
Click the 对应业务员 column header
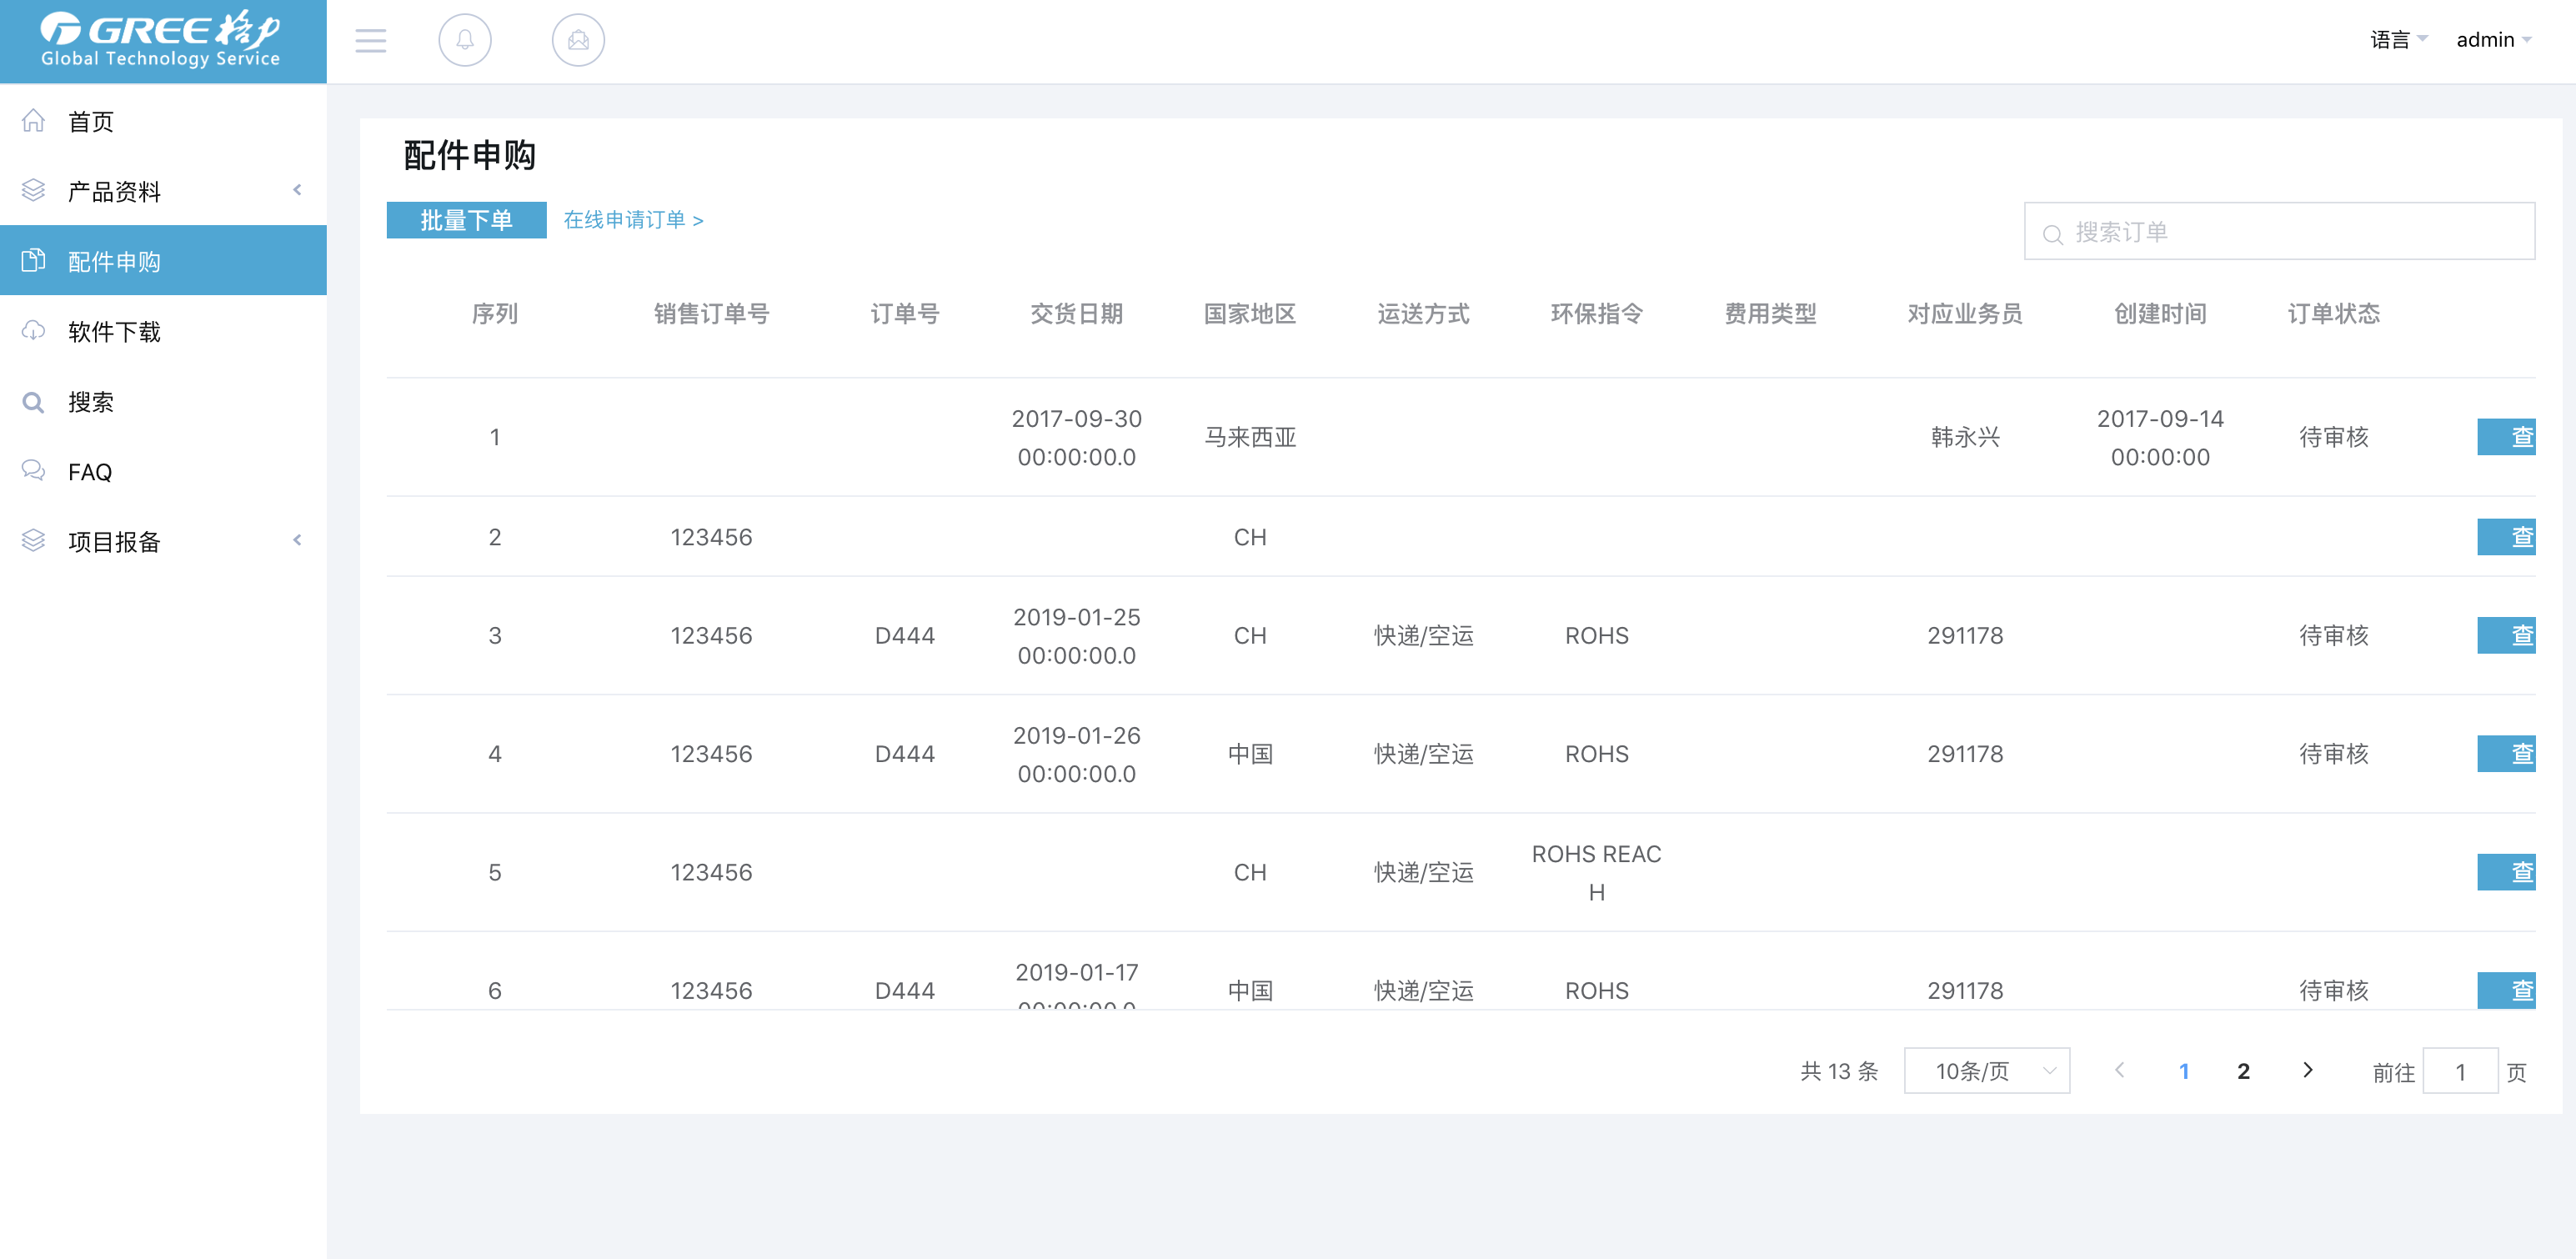[1965, 314]
